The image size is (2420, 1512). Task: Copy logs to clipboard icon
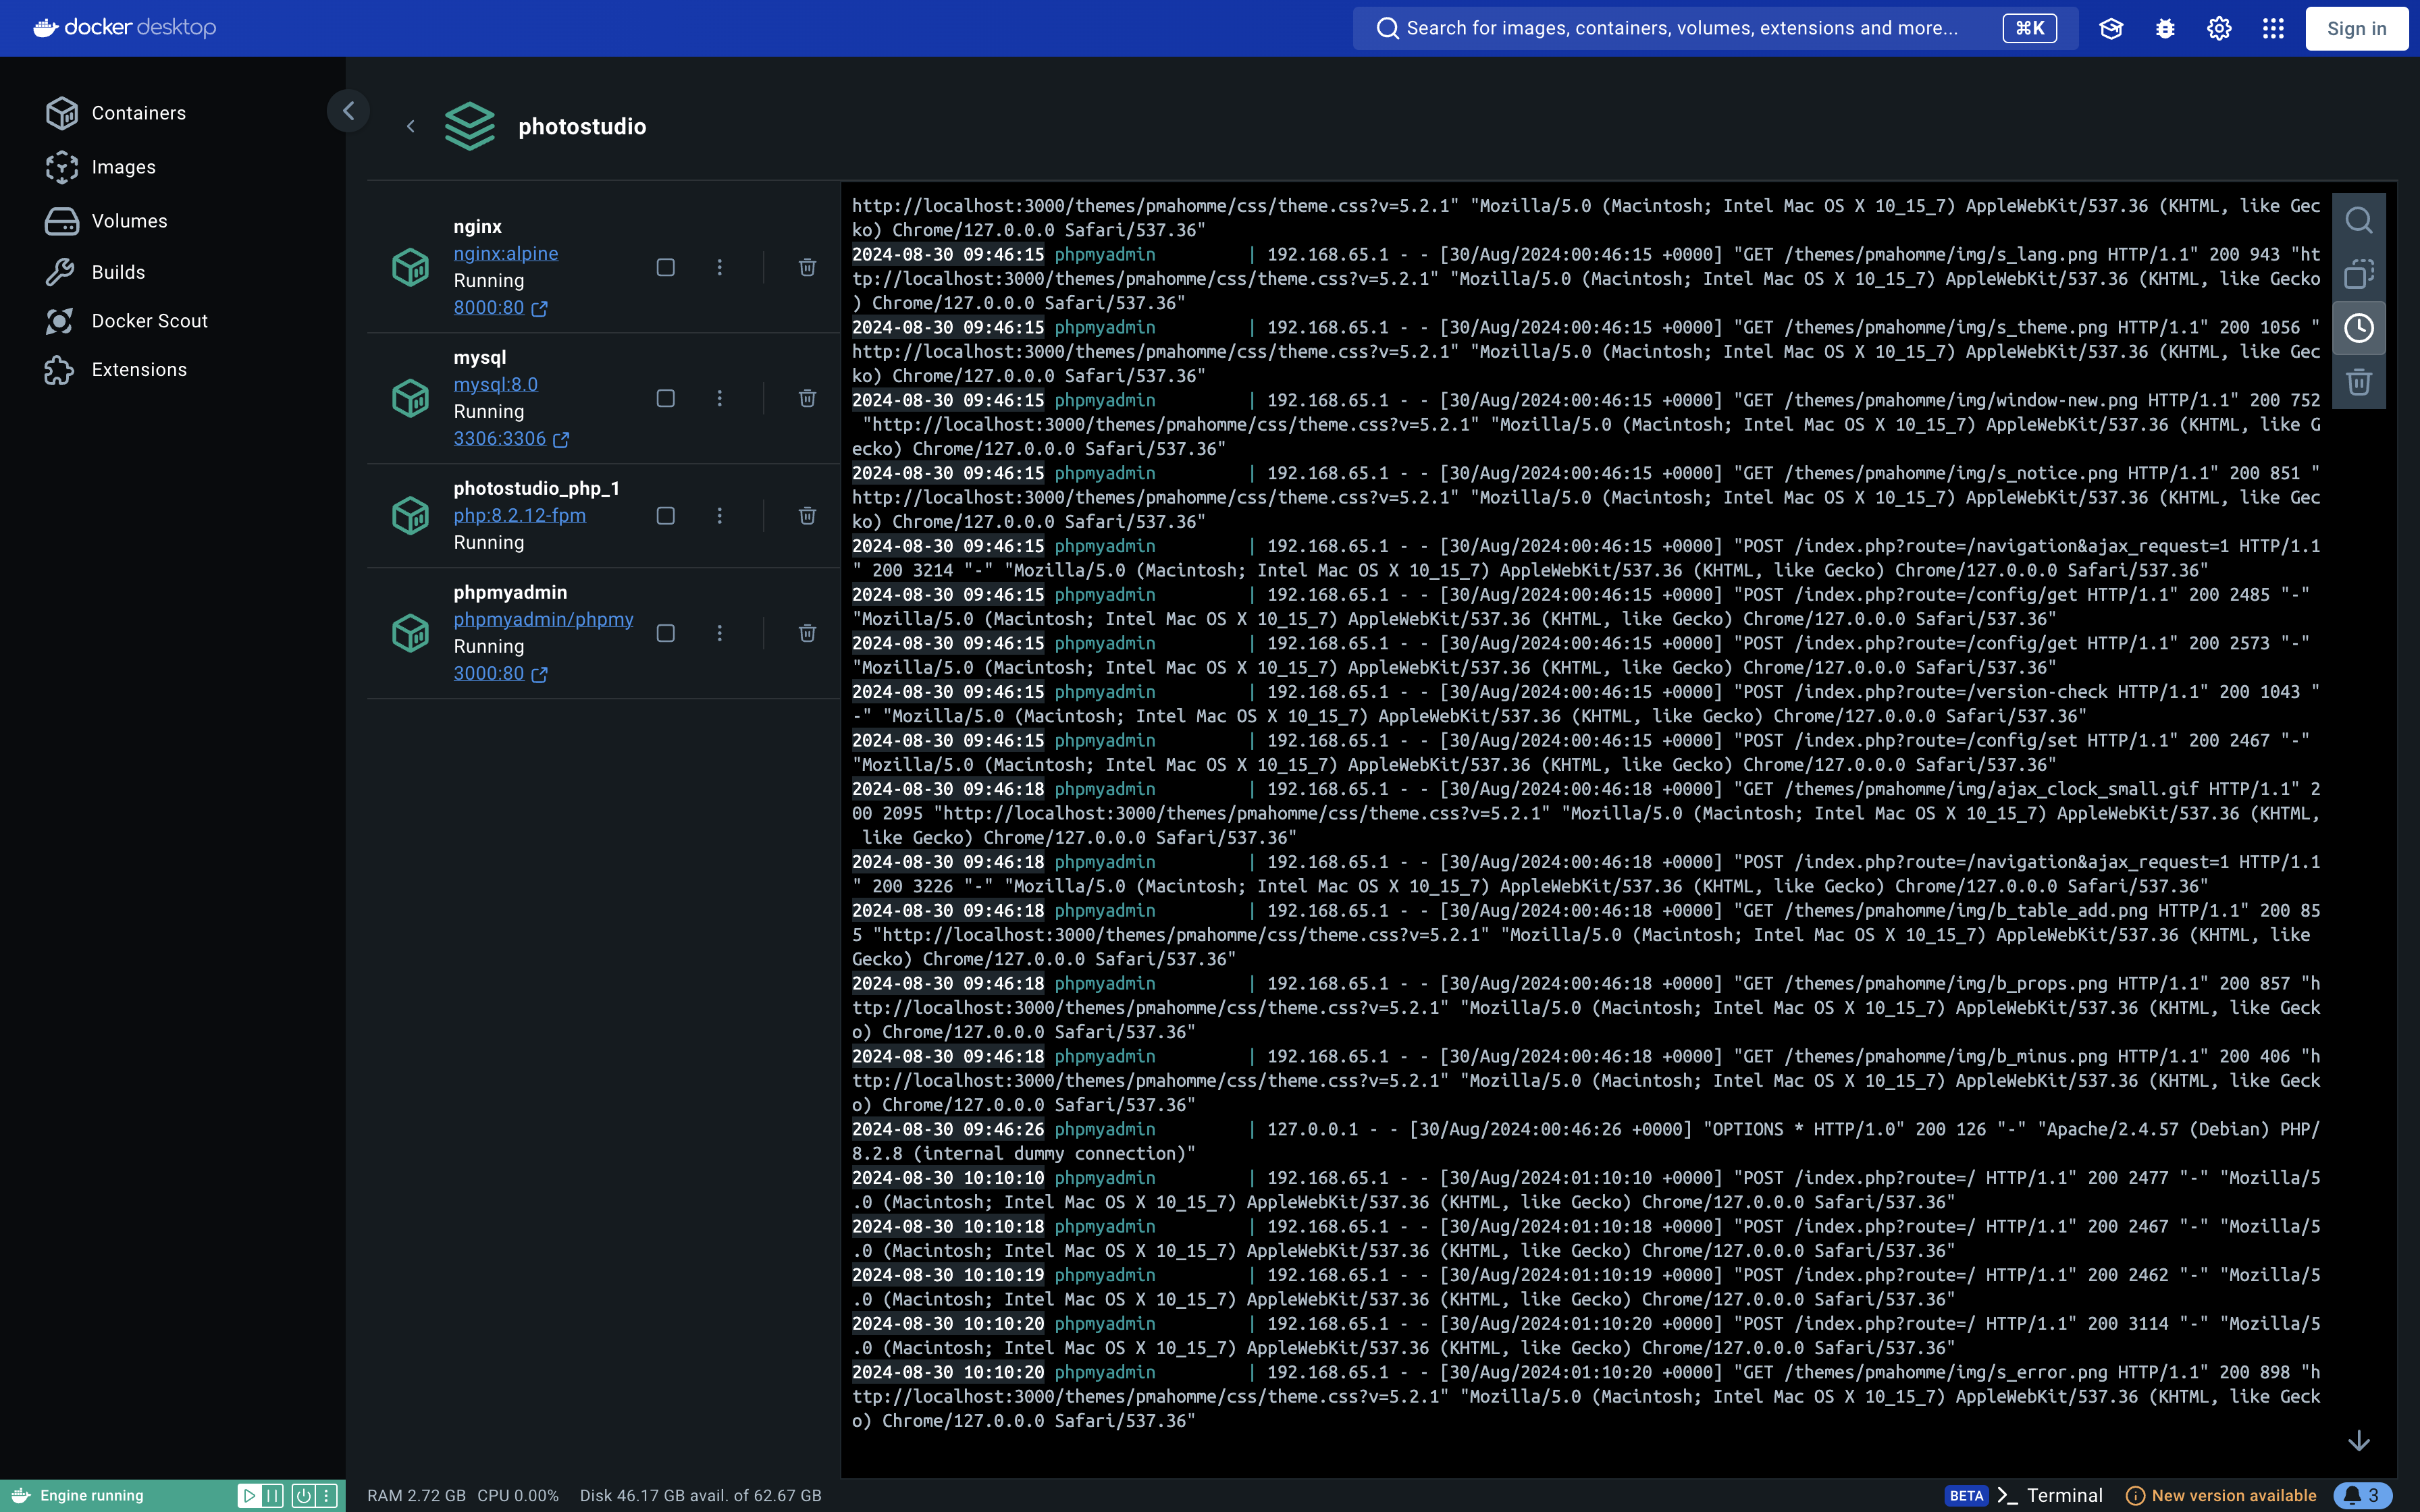pyautogui.click(x=2358, y=274)
